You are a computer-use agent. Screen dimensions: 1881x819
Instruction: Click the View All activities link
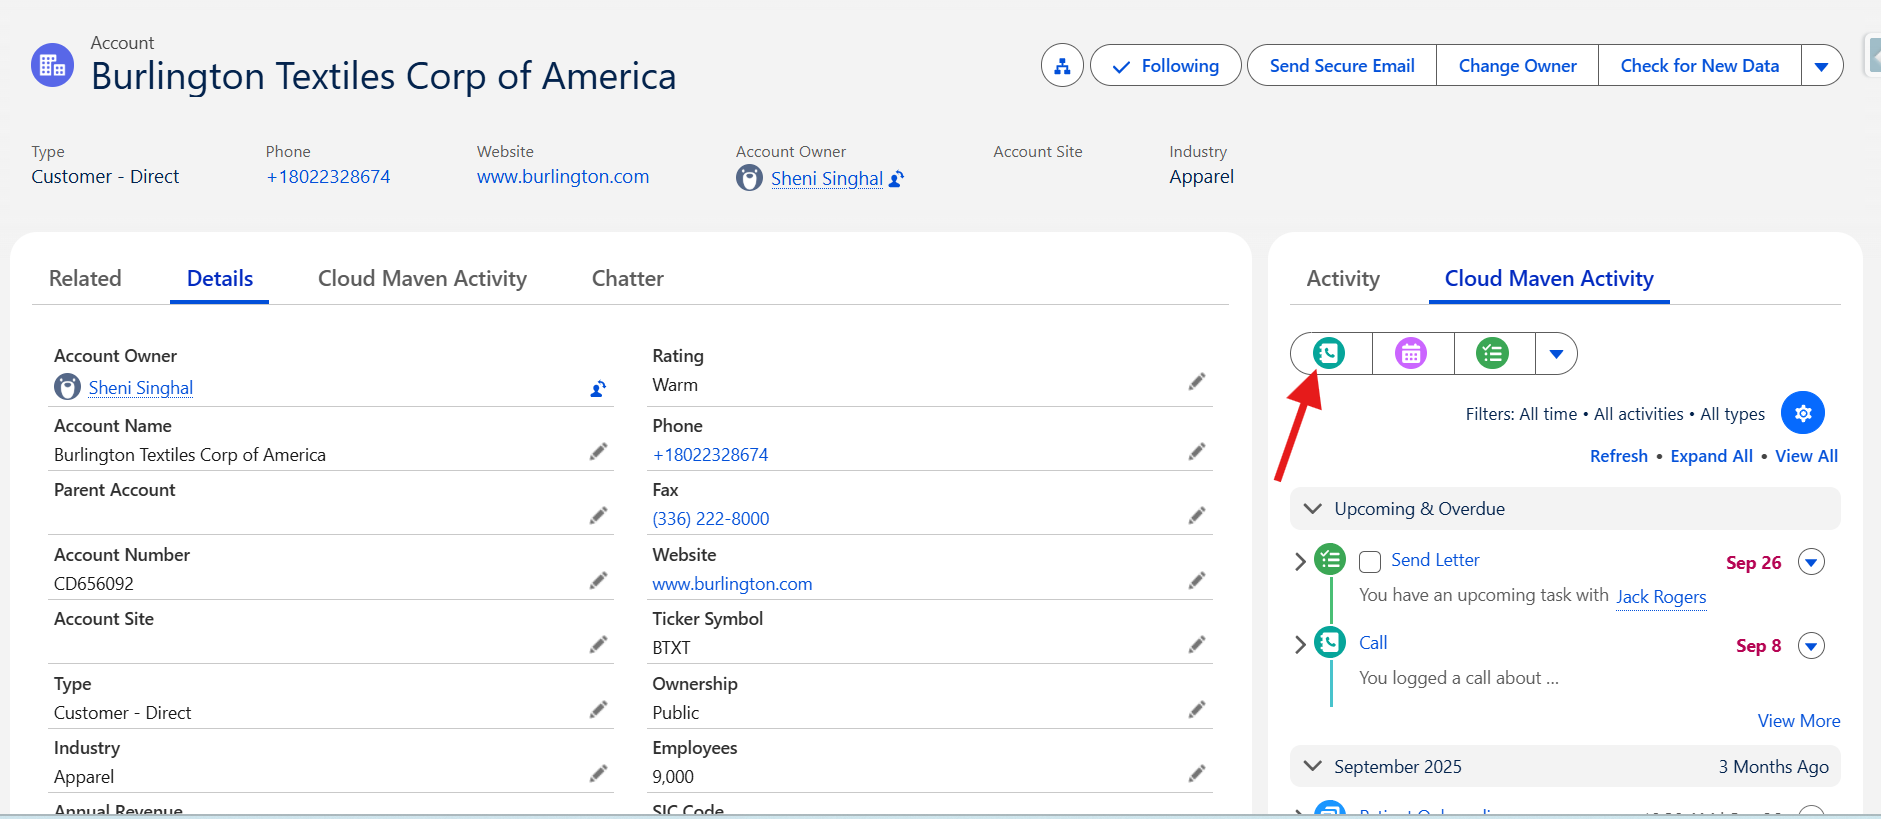pos(1806,456)
